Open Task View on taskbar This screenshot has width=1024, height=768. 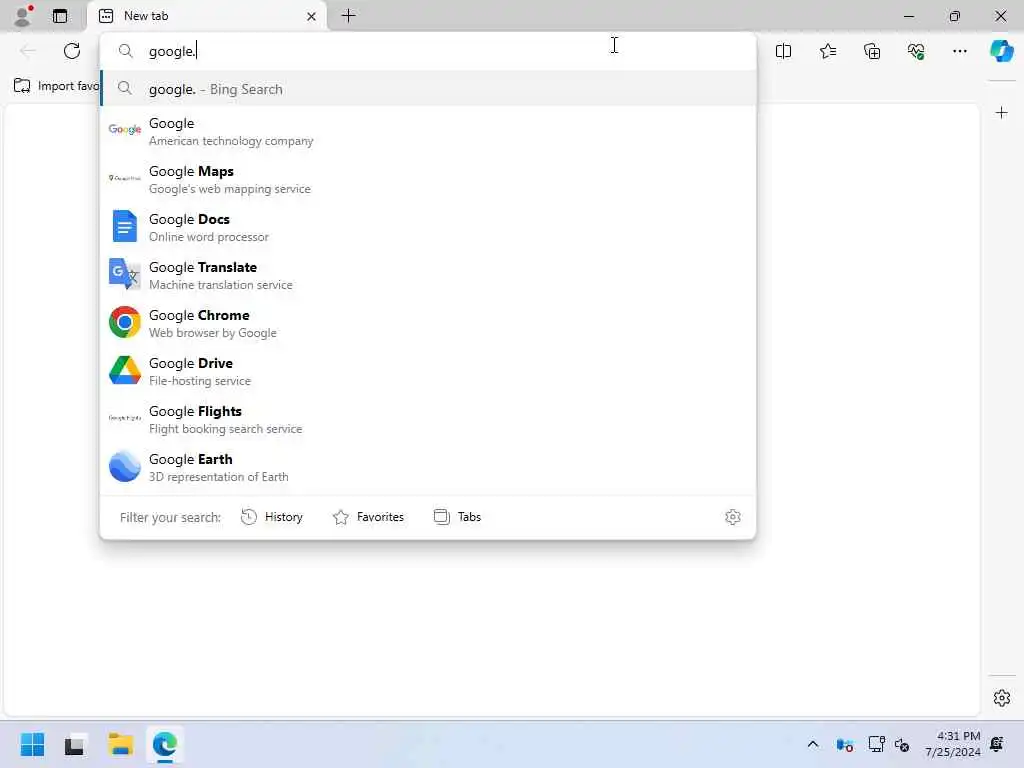74,744
